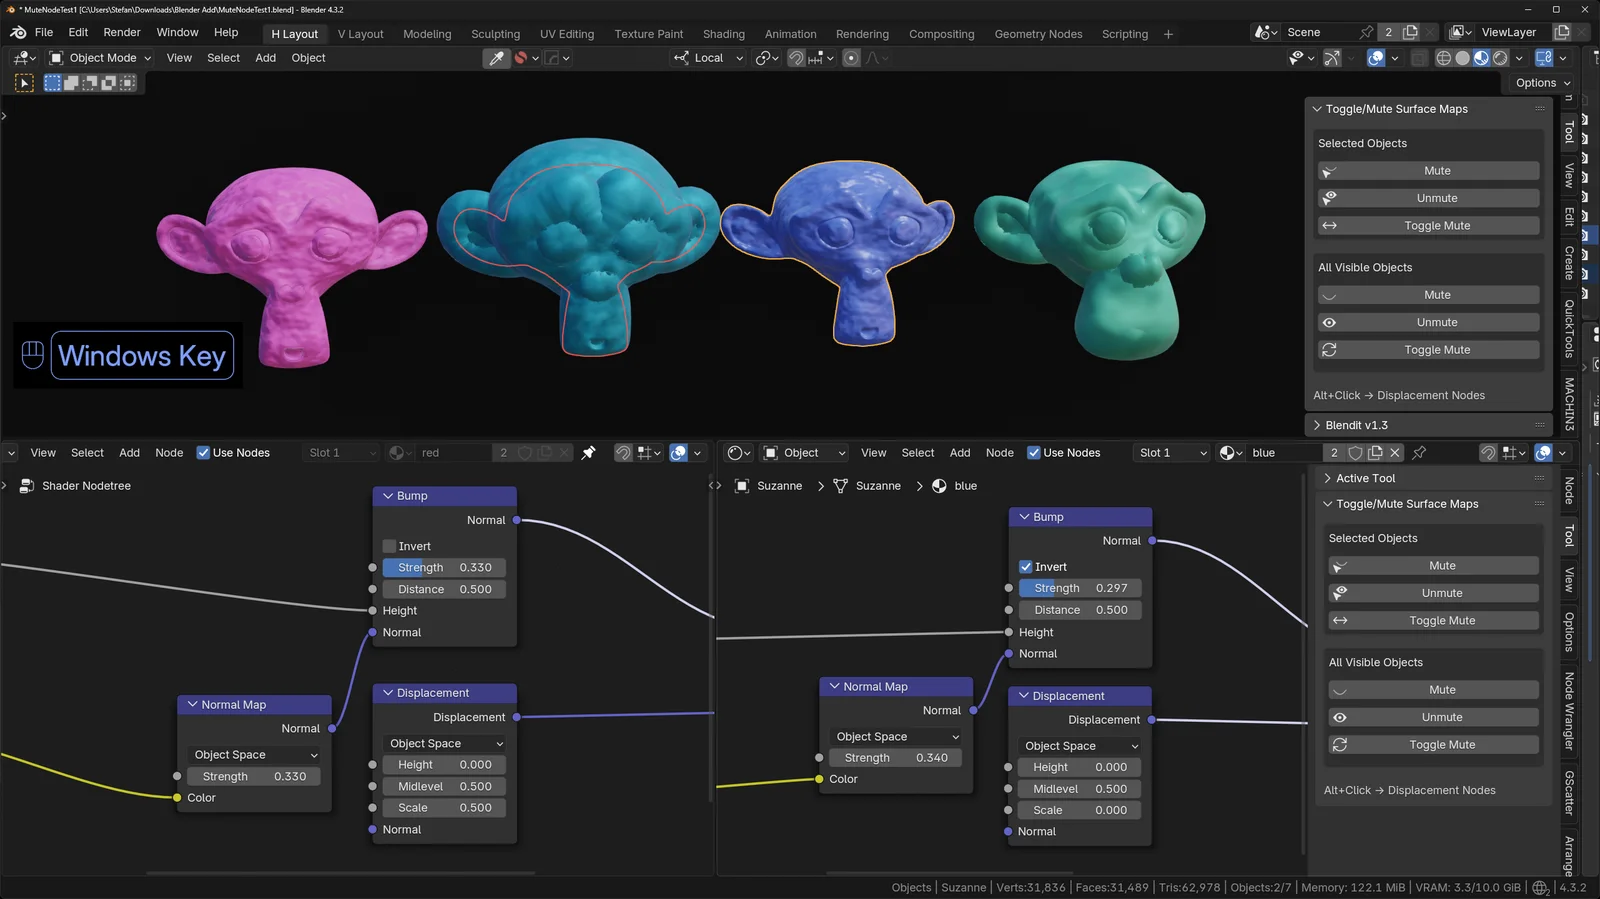Toggle Use Nodes in left node editor
1600x899 pixels.
[x=203, y=453]
